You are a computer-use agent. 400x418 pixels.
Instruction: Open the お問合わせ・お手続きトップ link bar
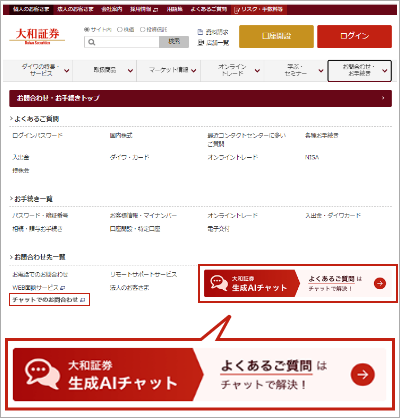pos(200,98)
